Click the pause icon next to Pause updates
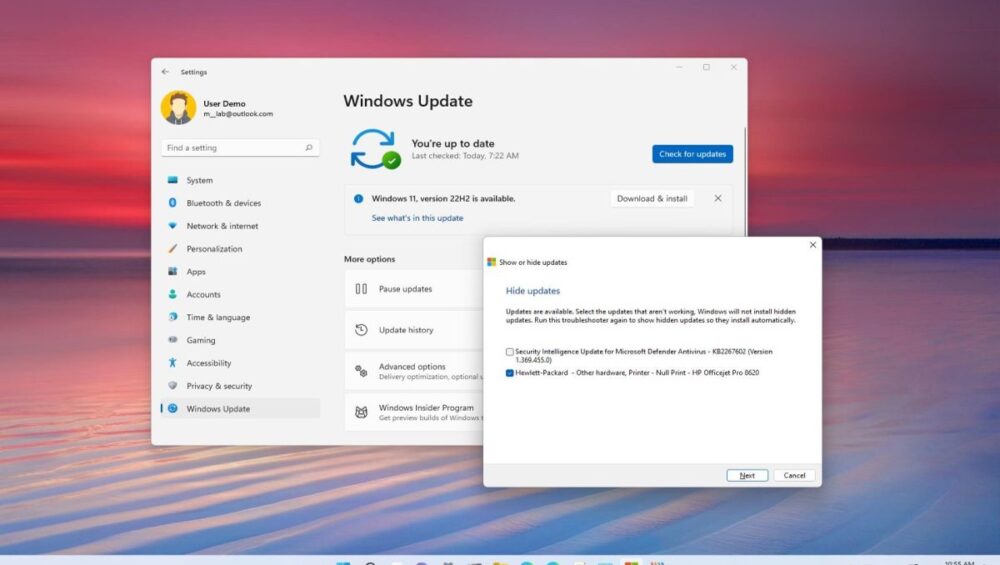 click(x=361, y=289)
